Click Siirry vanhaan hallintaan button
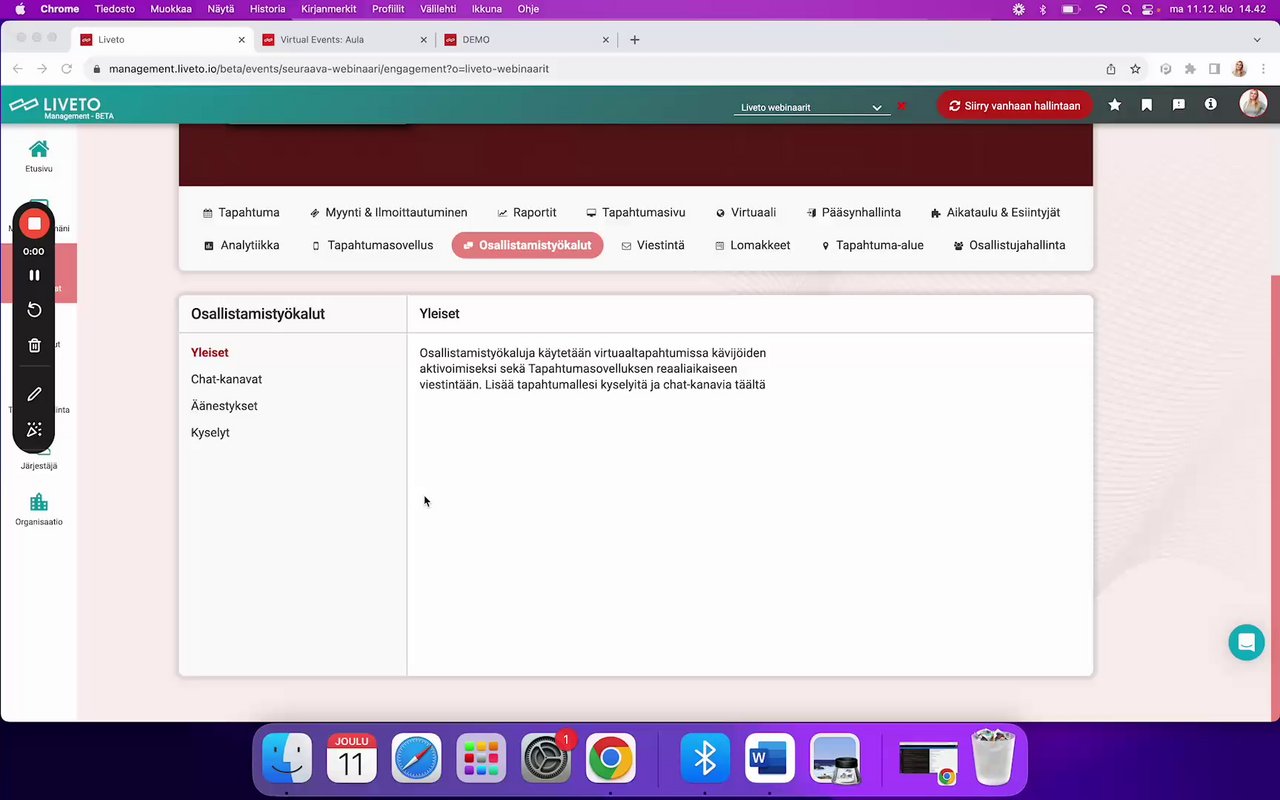Screen dimensions: 1280x800 pyautogui.click(x=1015, y=105)
